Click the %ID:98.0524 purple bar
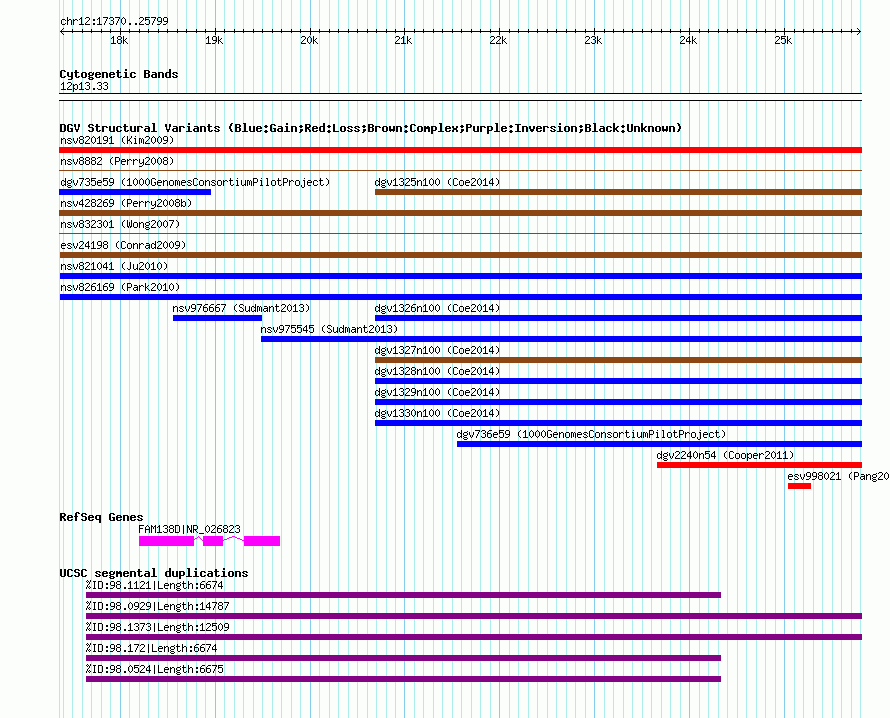This screenshot has height=718, width=890. 404,679
